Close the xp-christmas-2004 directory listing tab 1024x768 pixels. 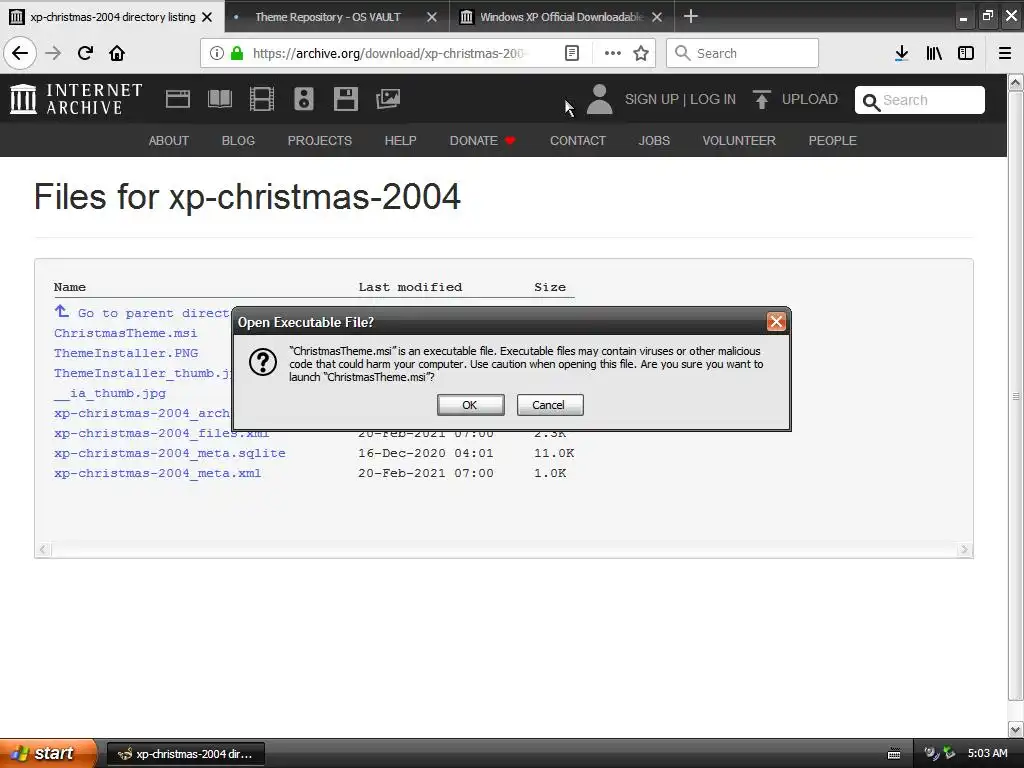pyautogui.click(x=207, y=17)
